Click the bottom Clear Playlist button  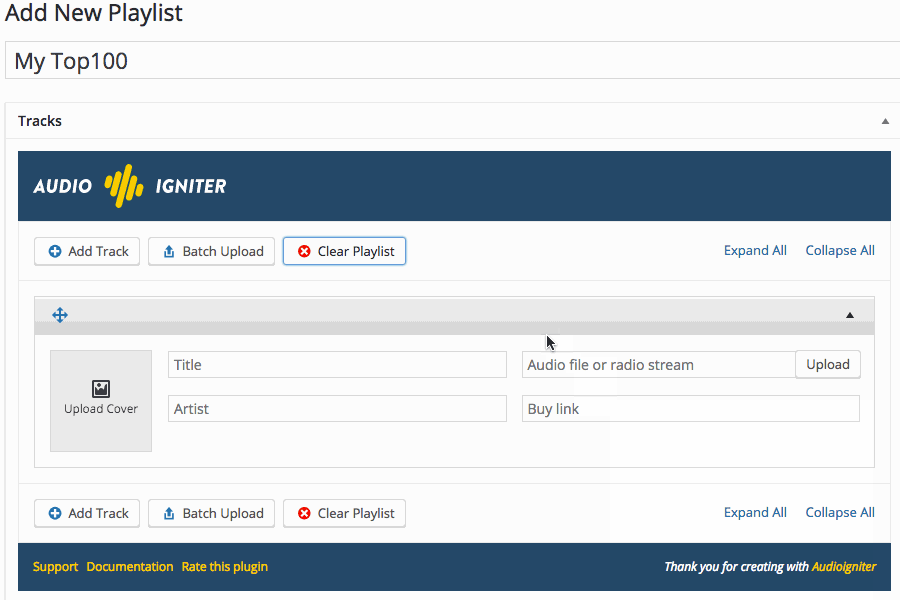(x=344, y=513)
